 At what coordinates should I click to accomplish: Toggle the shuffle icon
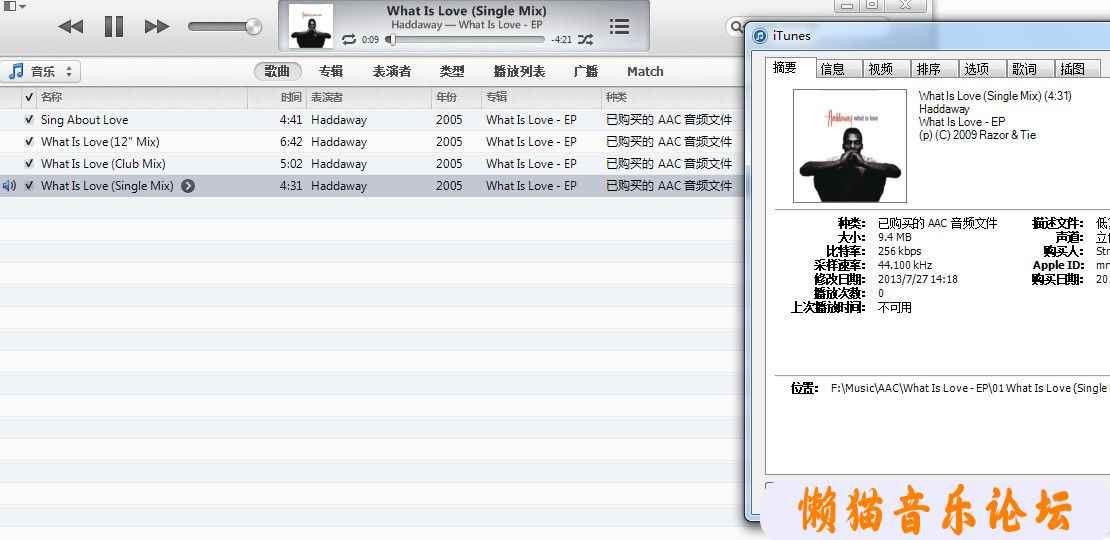coord(585,40)
